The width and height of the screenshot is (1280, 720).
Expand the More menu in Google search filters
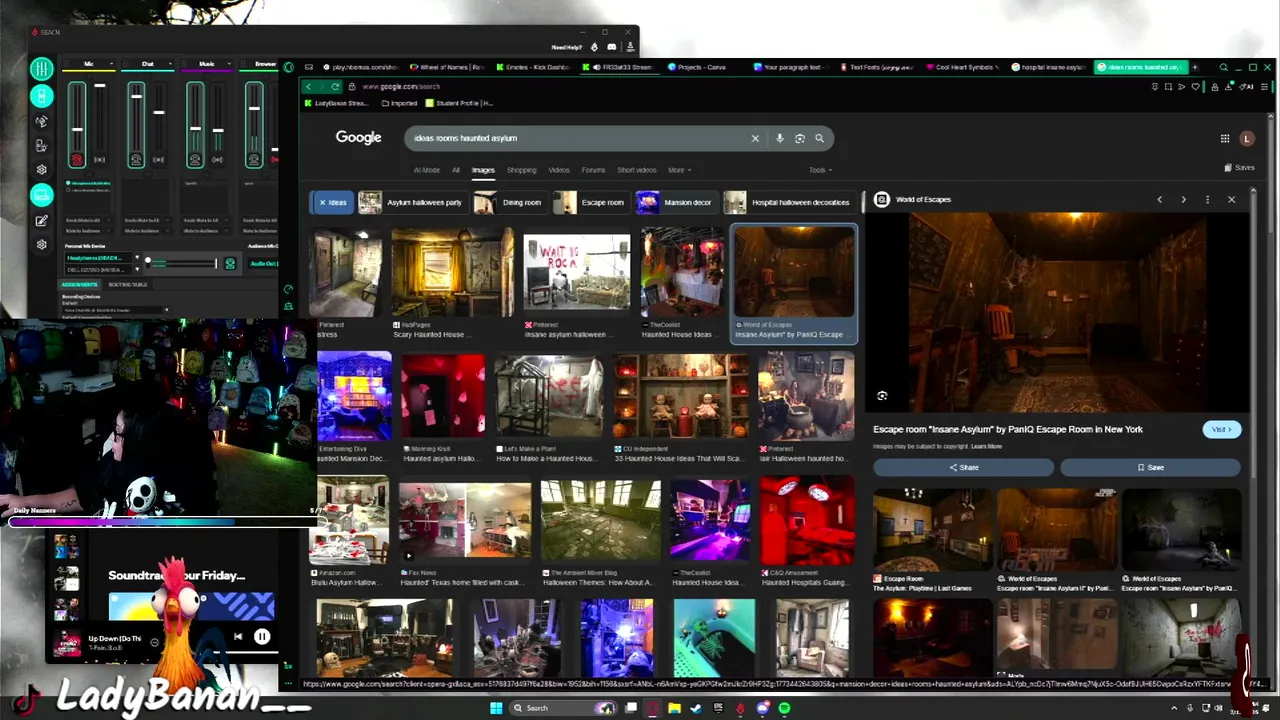(x=679, y=170)
